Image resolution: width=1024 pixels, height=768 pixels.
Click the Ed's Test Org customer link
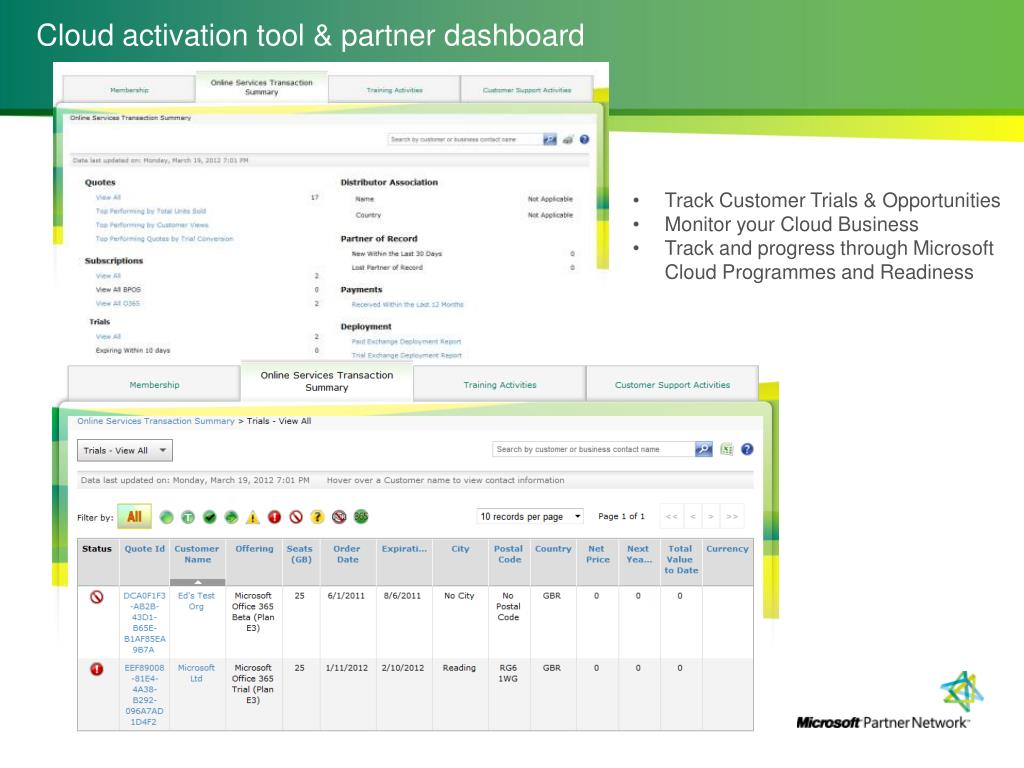196,601
